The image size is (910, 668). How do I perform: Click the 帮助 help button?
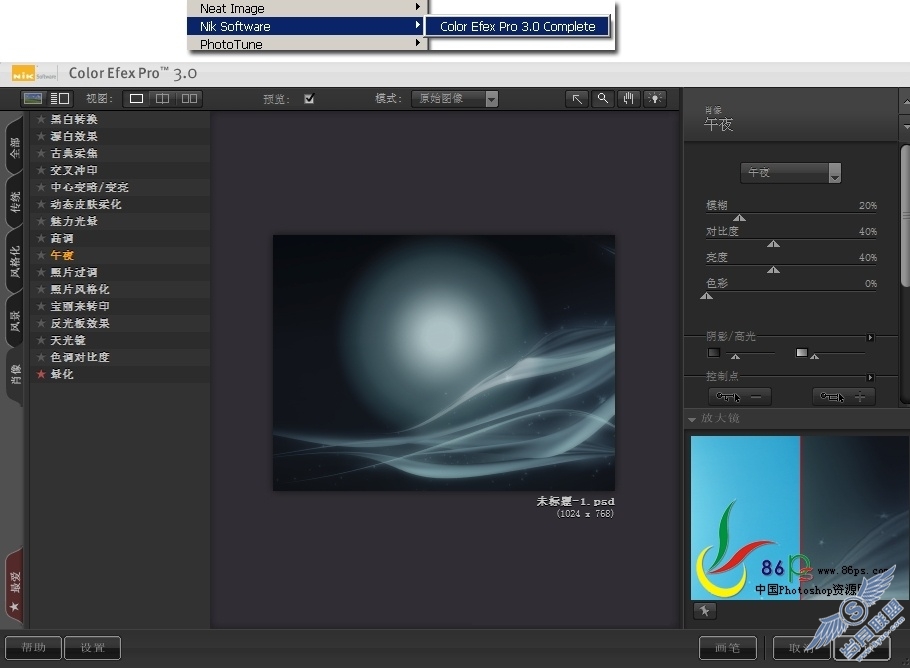pos(33,648)
